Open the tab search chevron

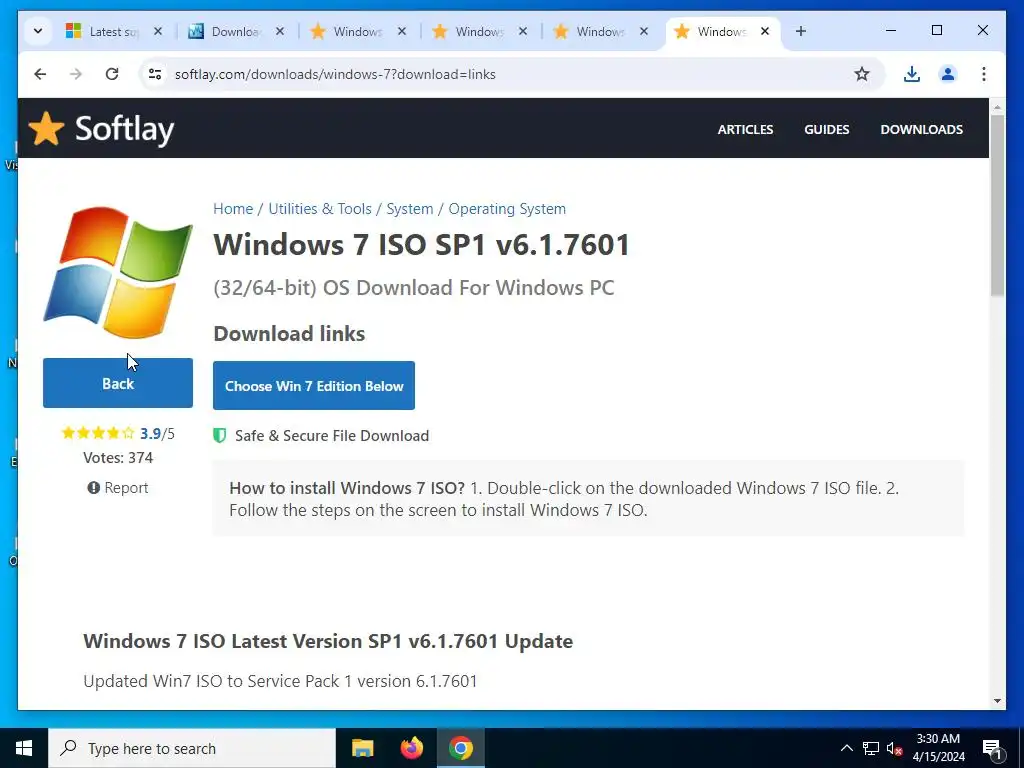38,31
